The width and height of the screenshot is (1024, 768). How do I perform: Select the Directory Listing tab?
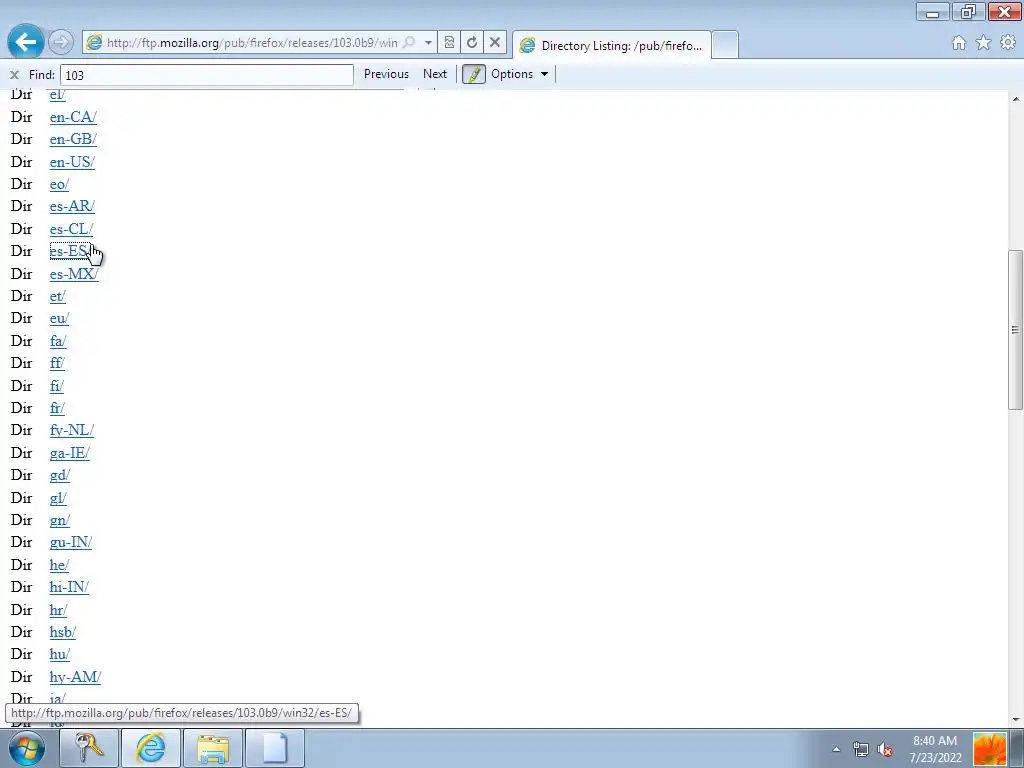(x=611, y=46)
